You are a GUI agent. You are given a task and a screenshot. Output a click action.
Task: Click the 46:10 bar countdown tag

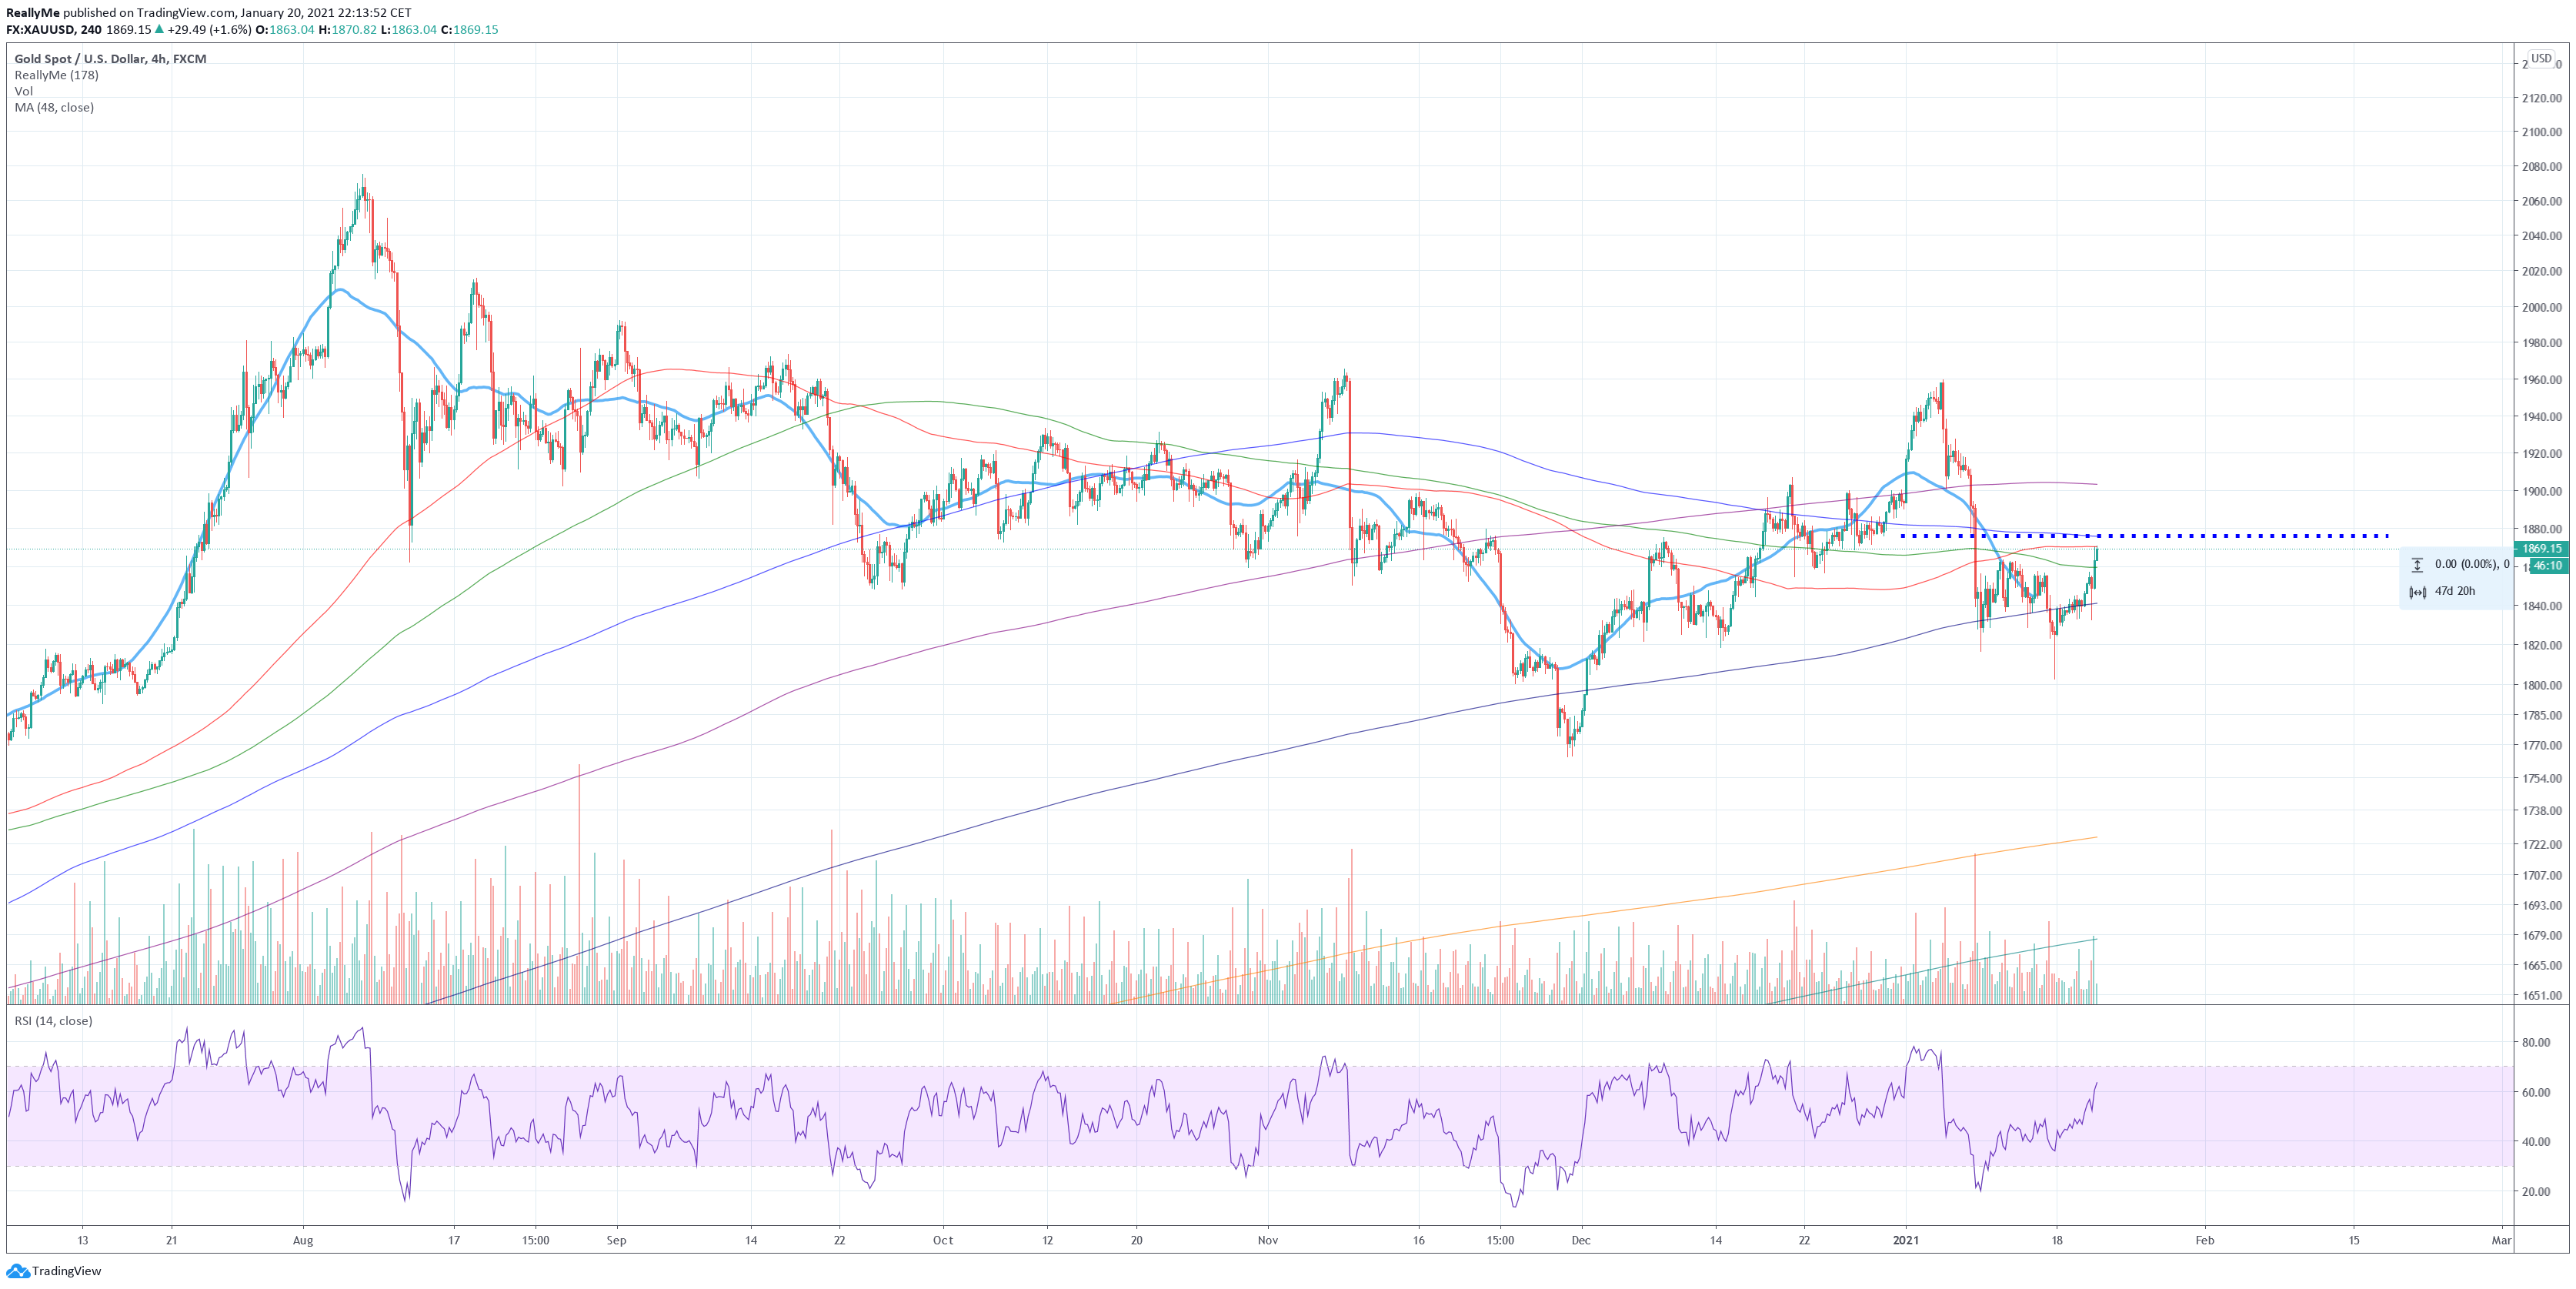pyautogui.click(x=2548, y=565)
